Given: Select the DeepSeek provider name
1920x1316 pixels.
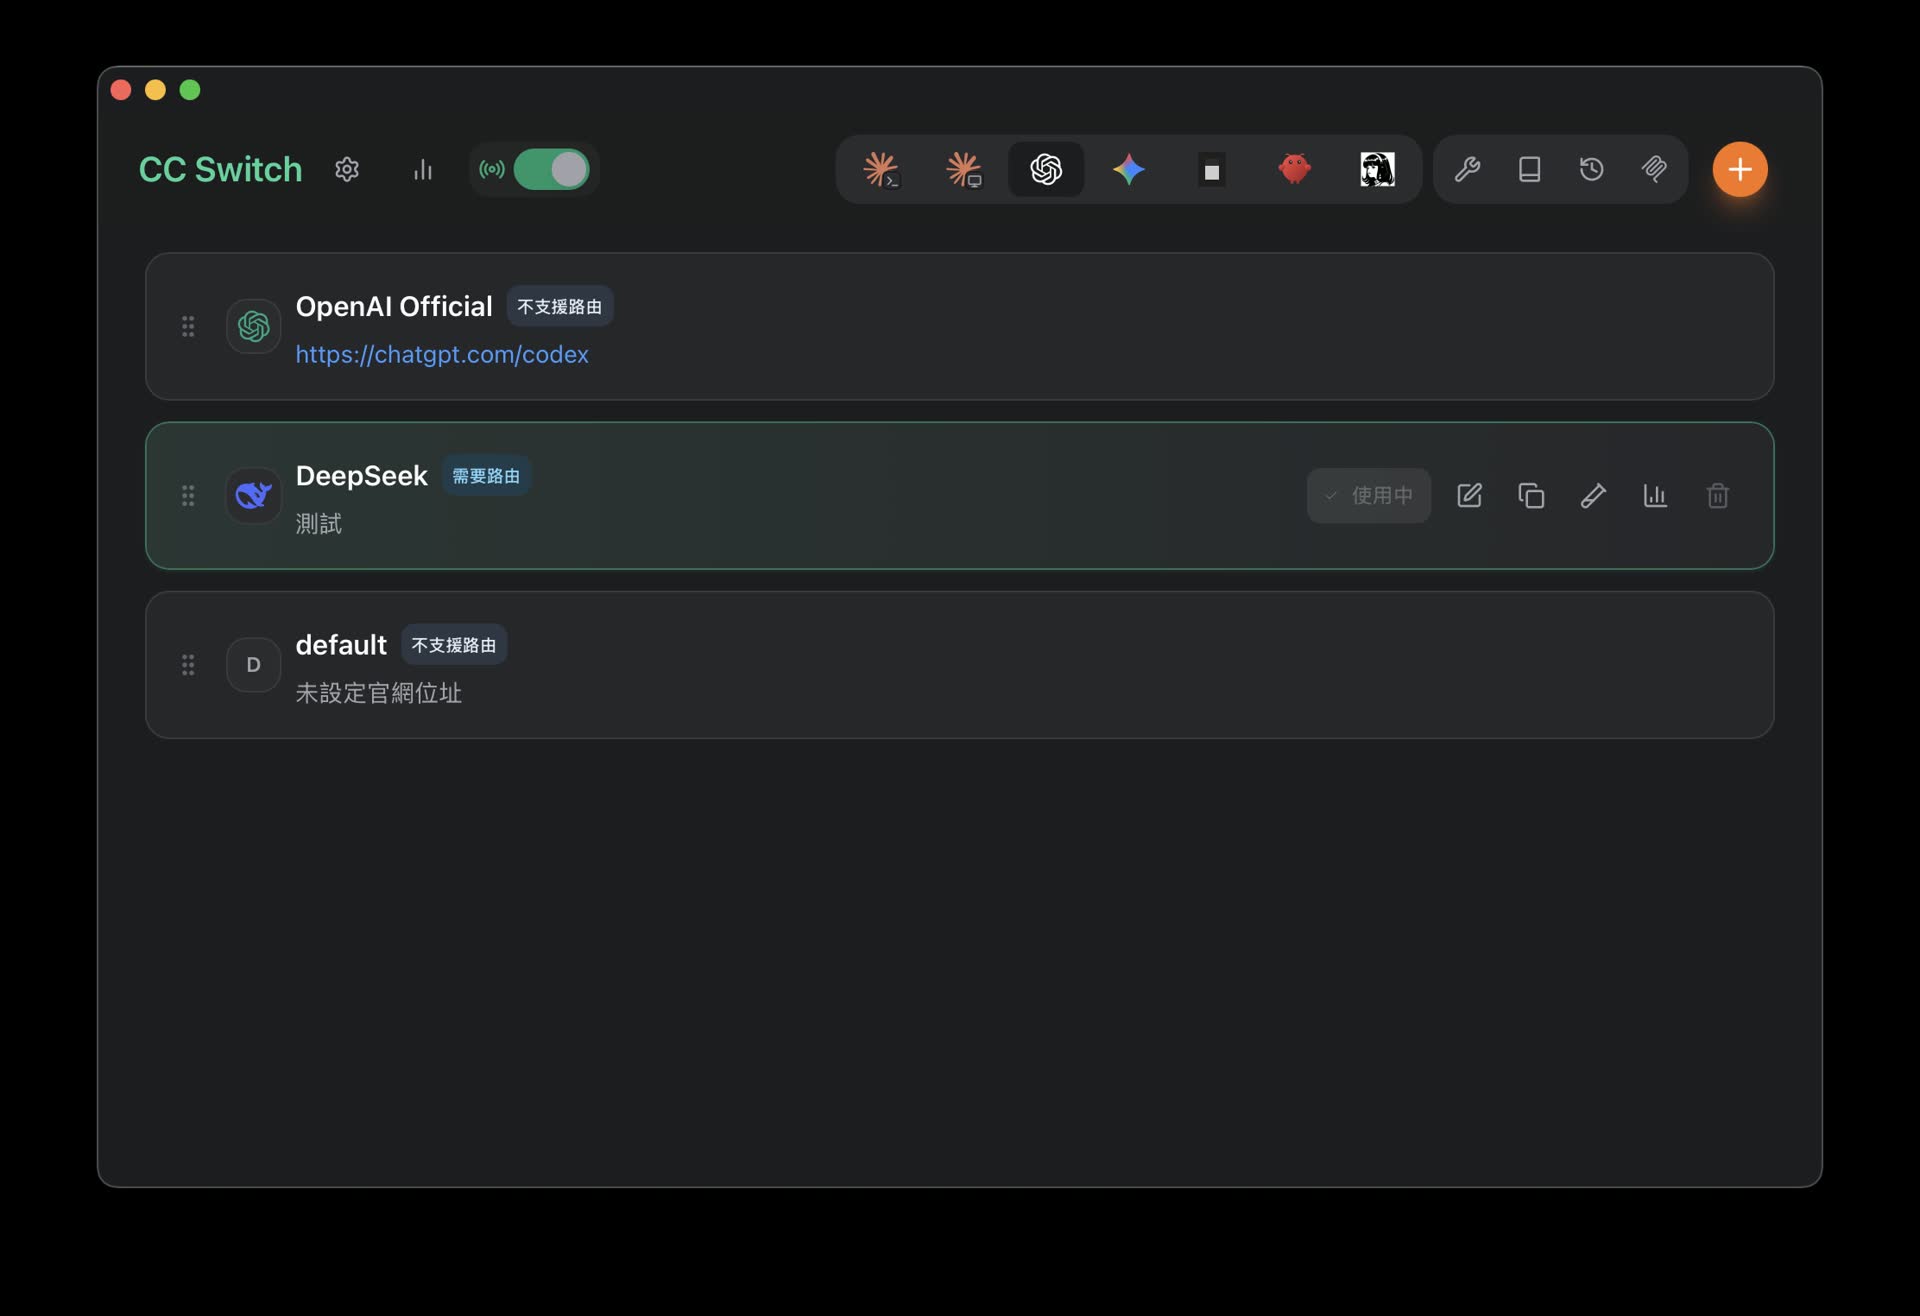Looking at the screenshot, I should click(361, 476).
